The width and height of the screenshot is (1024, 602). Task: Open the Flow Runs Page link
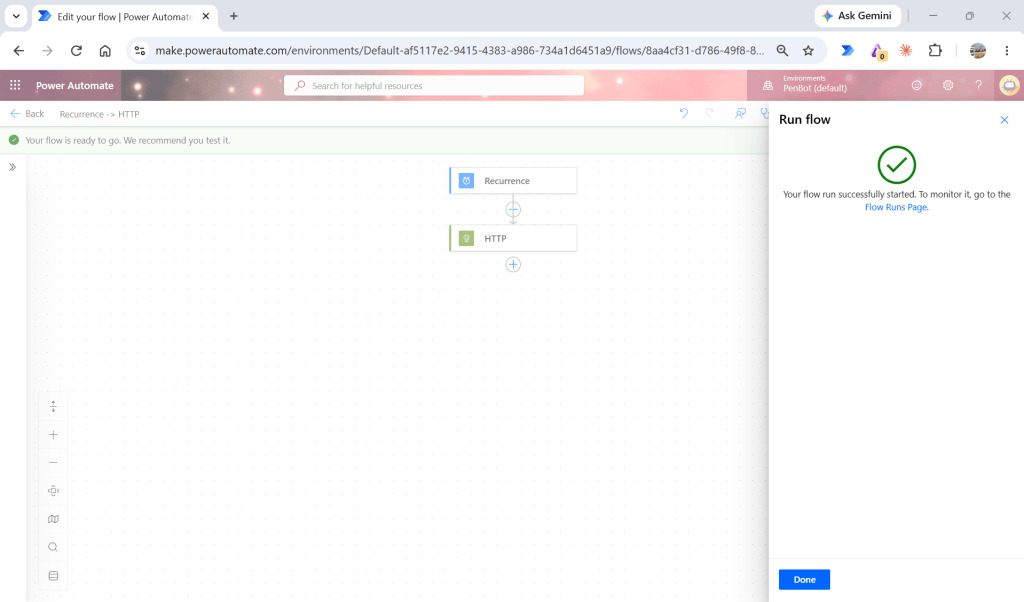pos(895,208)
